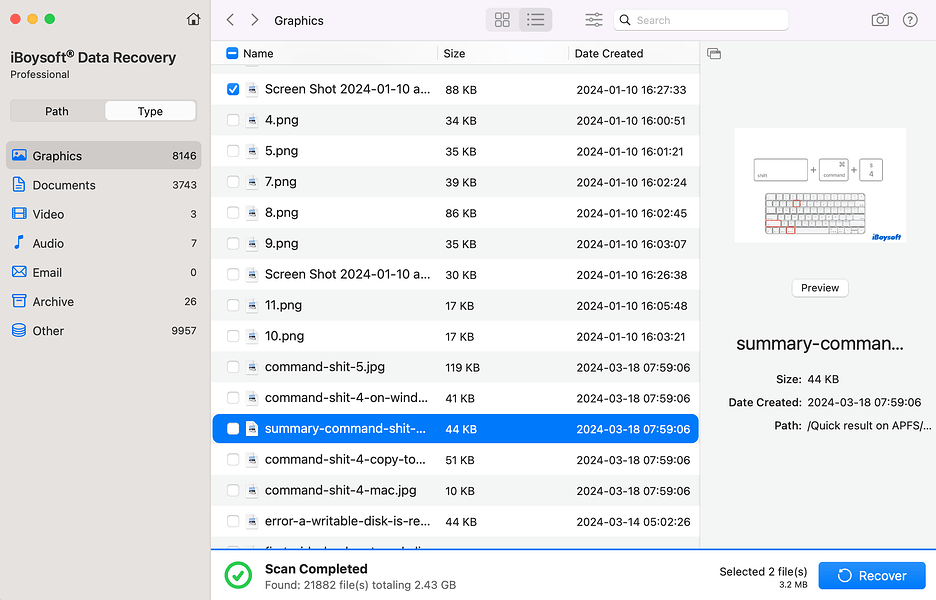
Task: Click the preview panel toggle icon
Action: pos(714,54)
